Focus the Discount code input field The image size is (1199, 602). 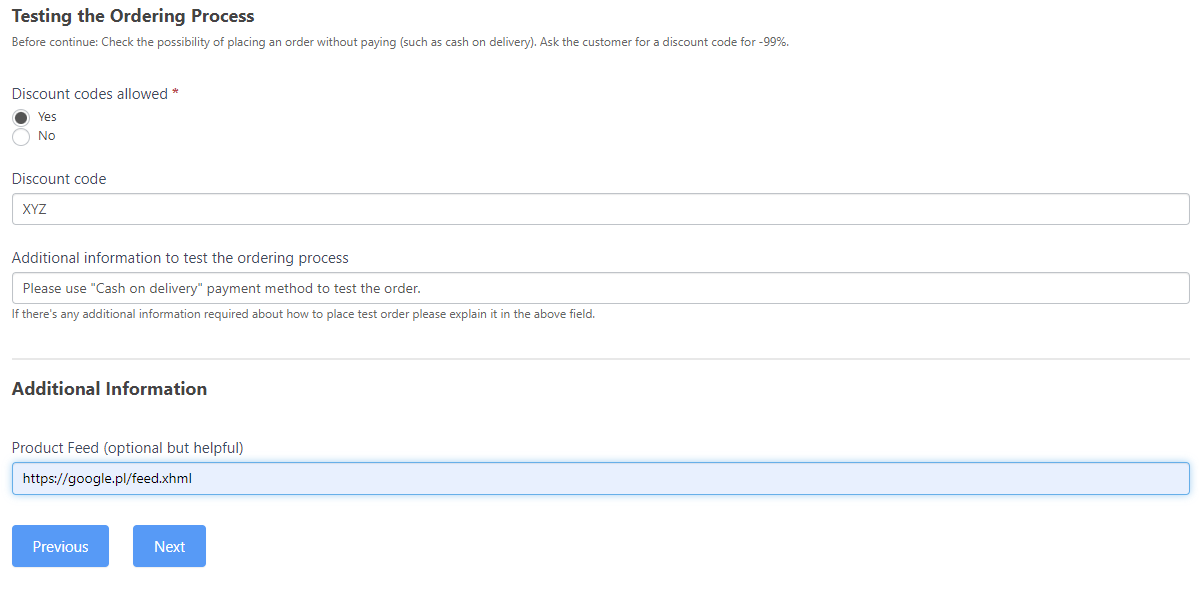coord(600,209)
